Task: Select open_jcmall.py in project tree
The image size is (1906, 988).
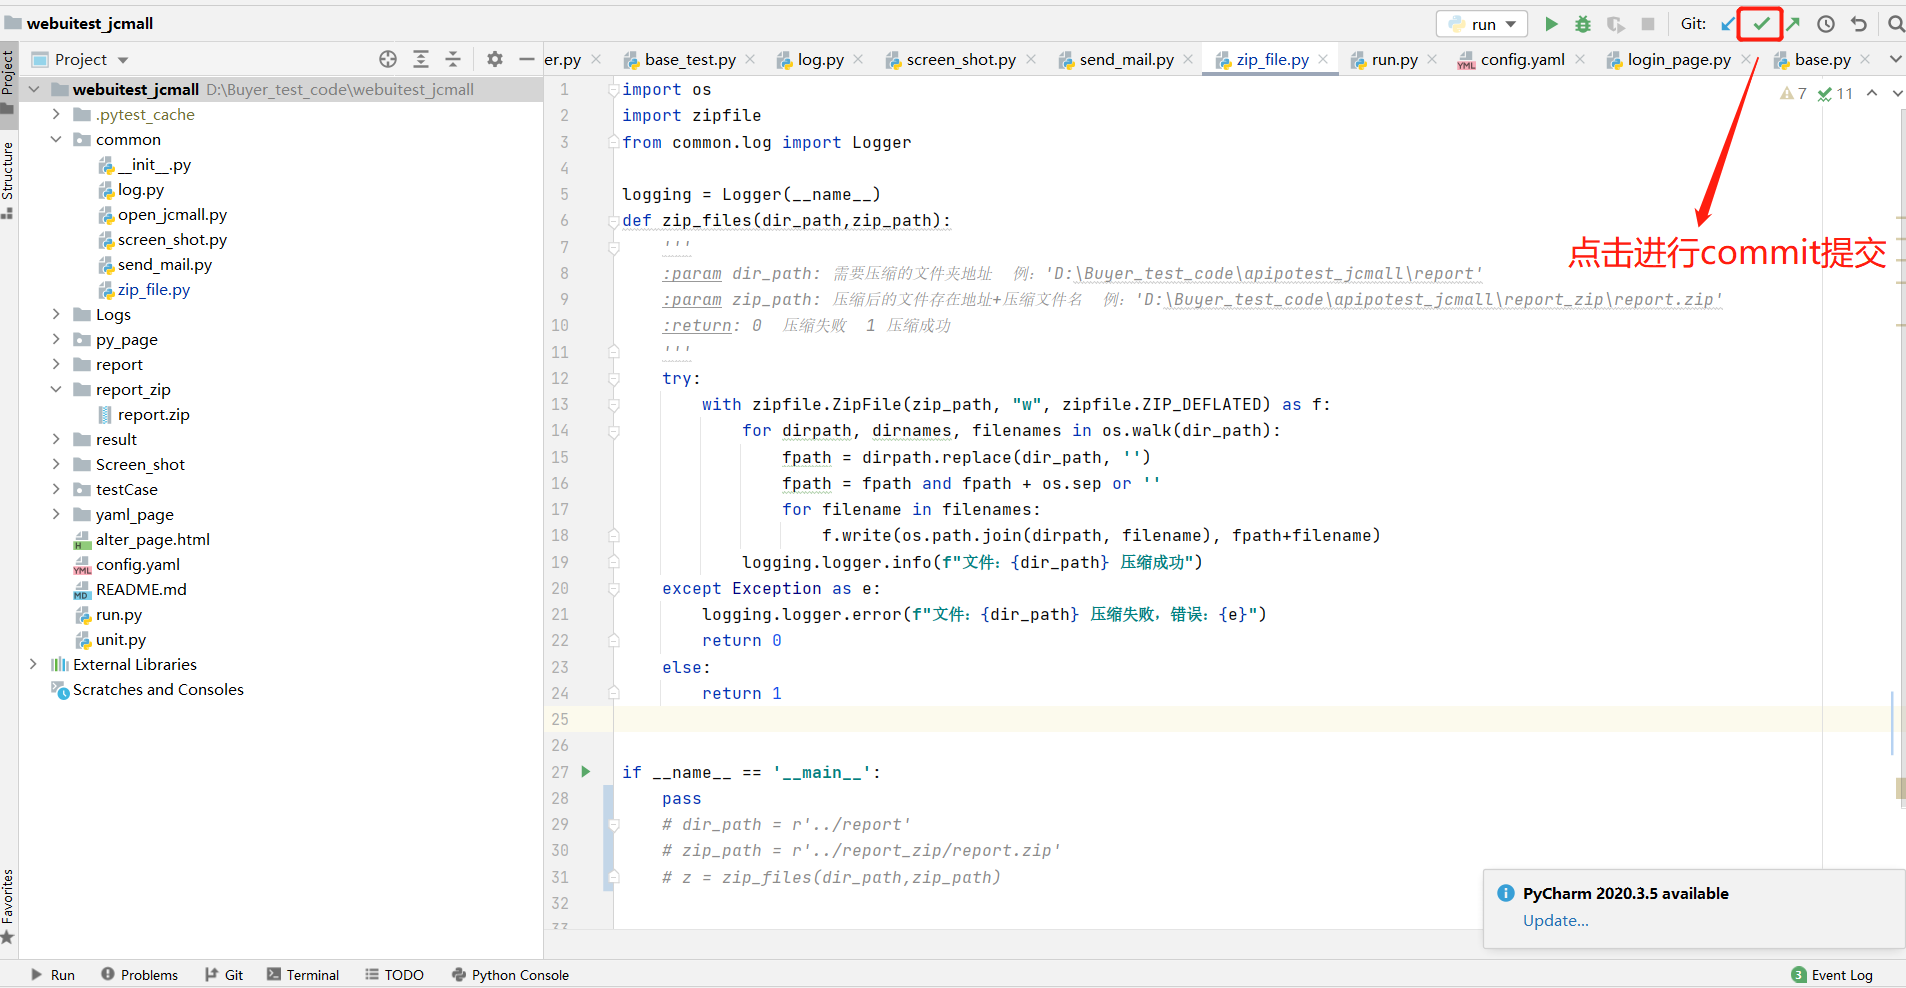Action: (172, 214)
